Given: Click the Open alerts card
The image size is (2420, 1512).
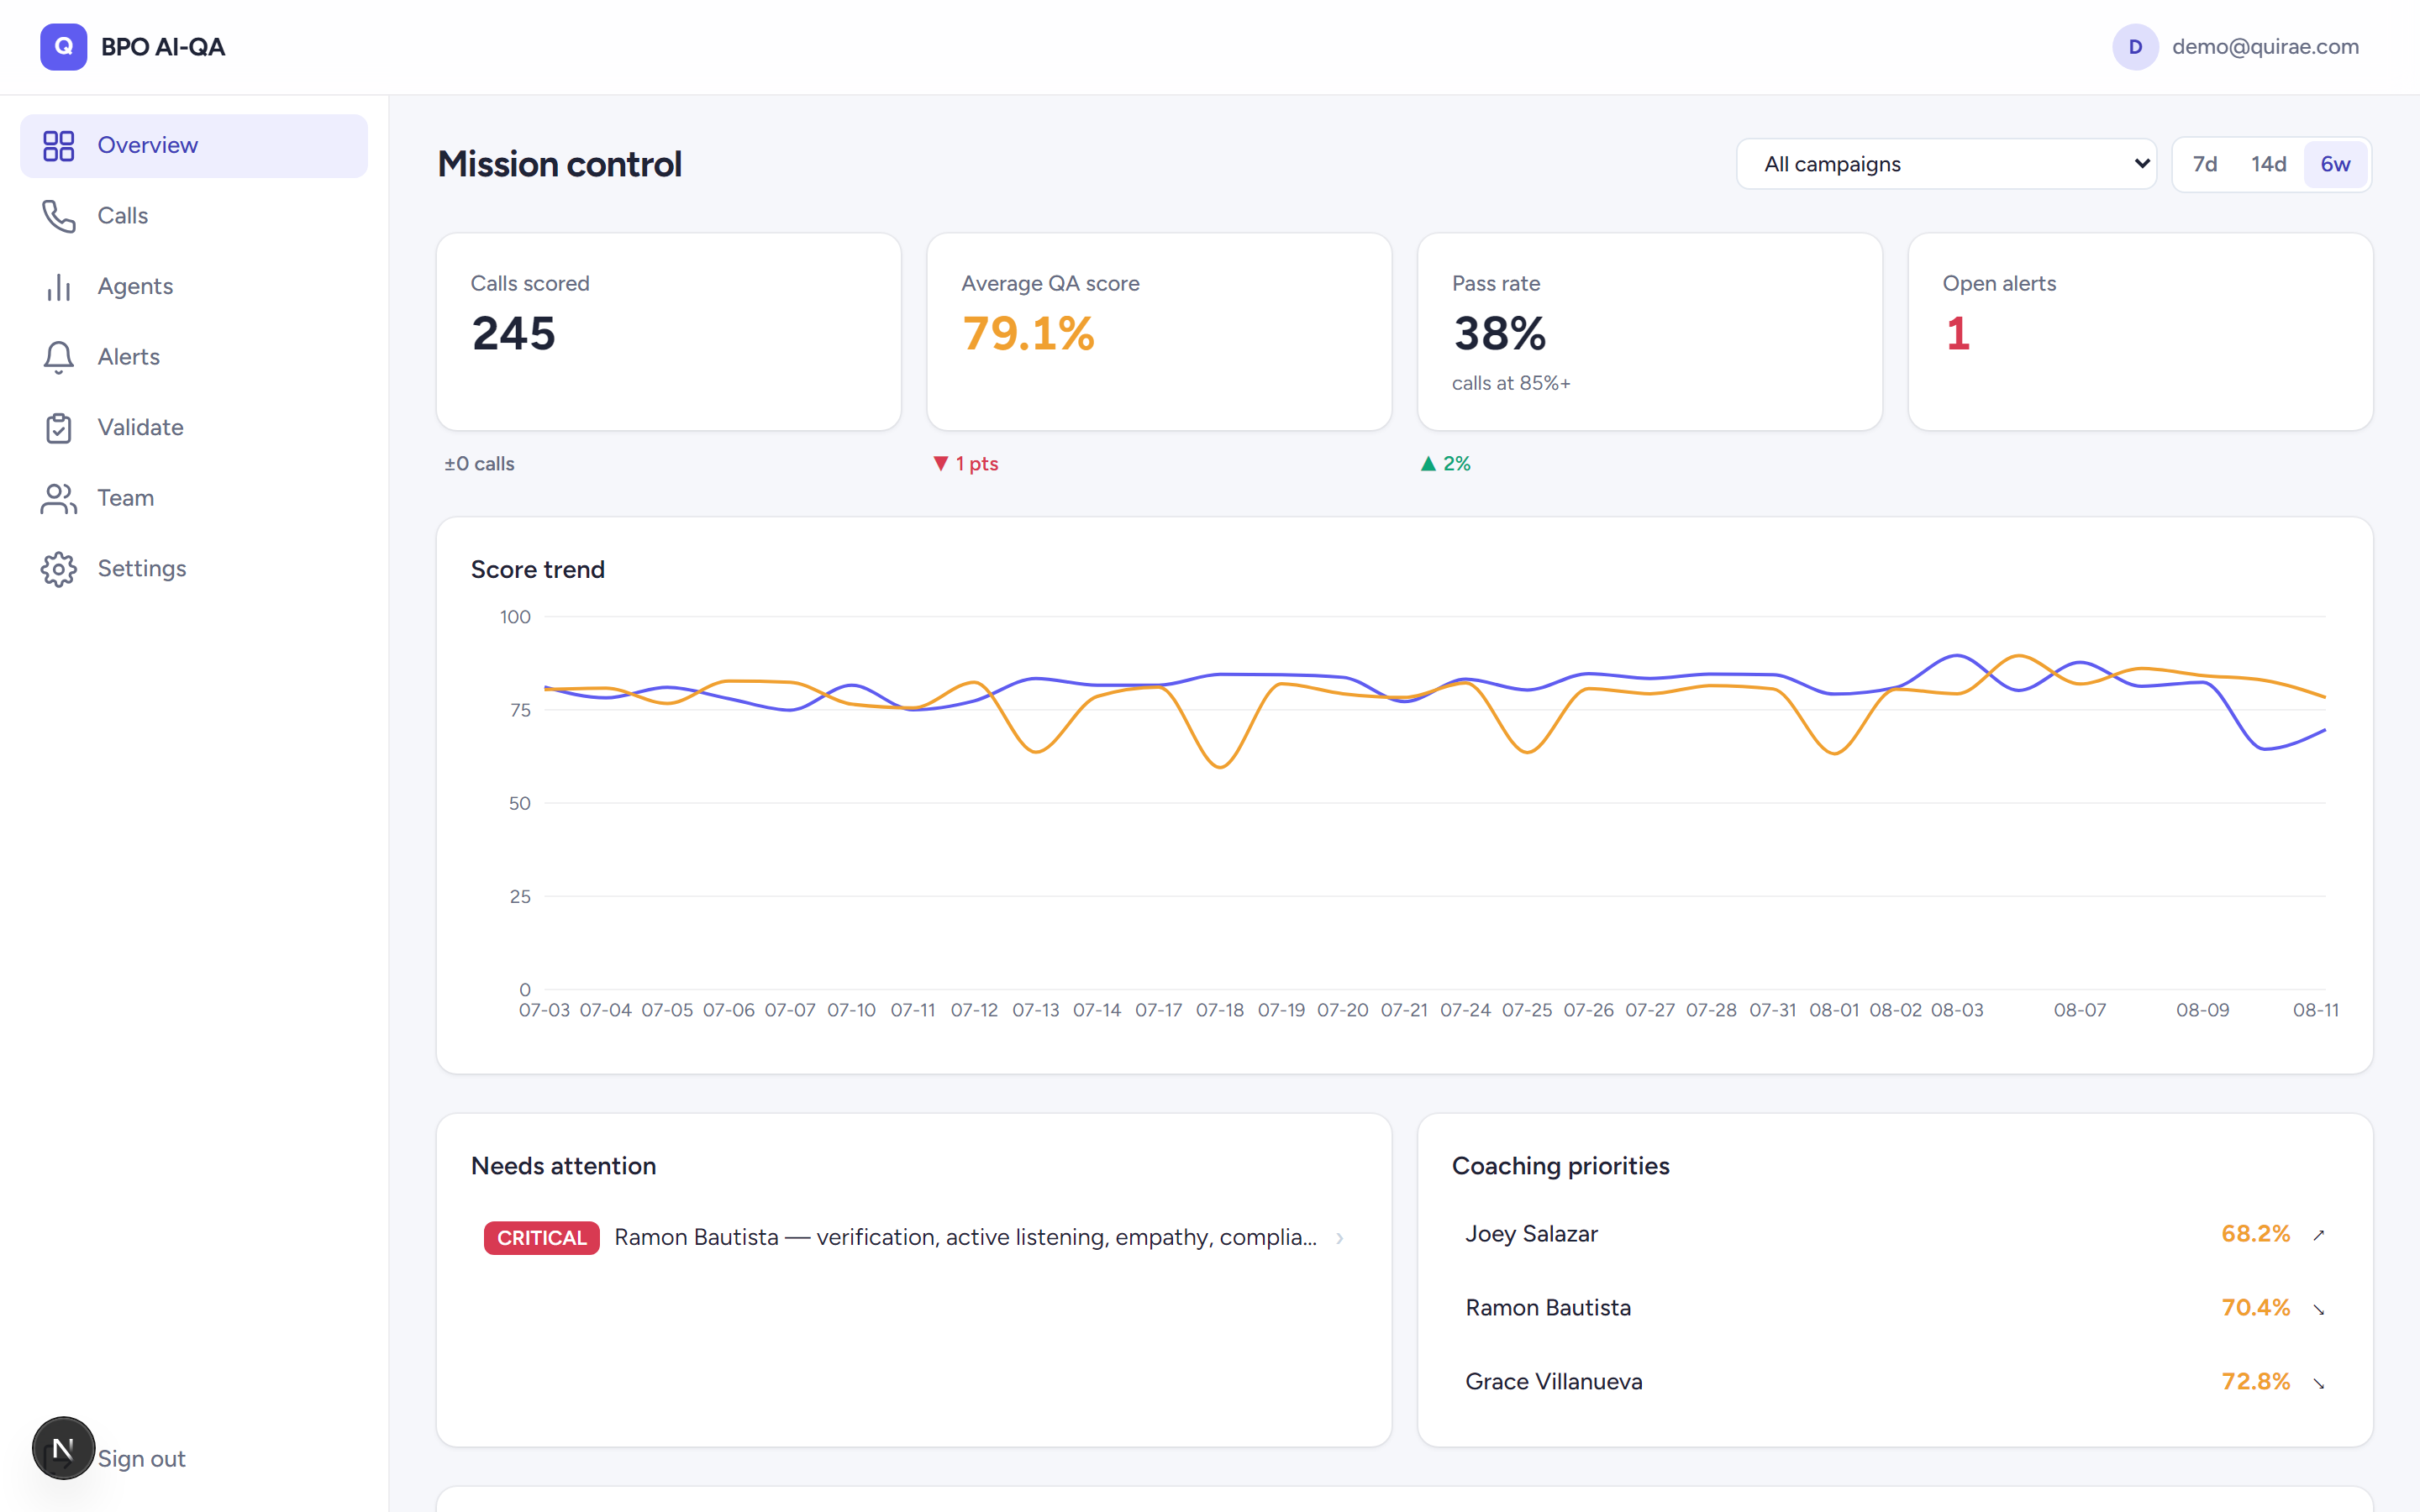Looking at the screenshot, I should (2140, 332).
